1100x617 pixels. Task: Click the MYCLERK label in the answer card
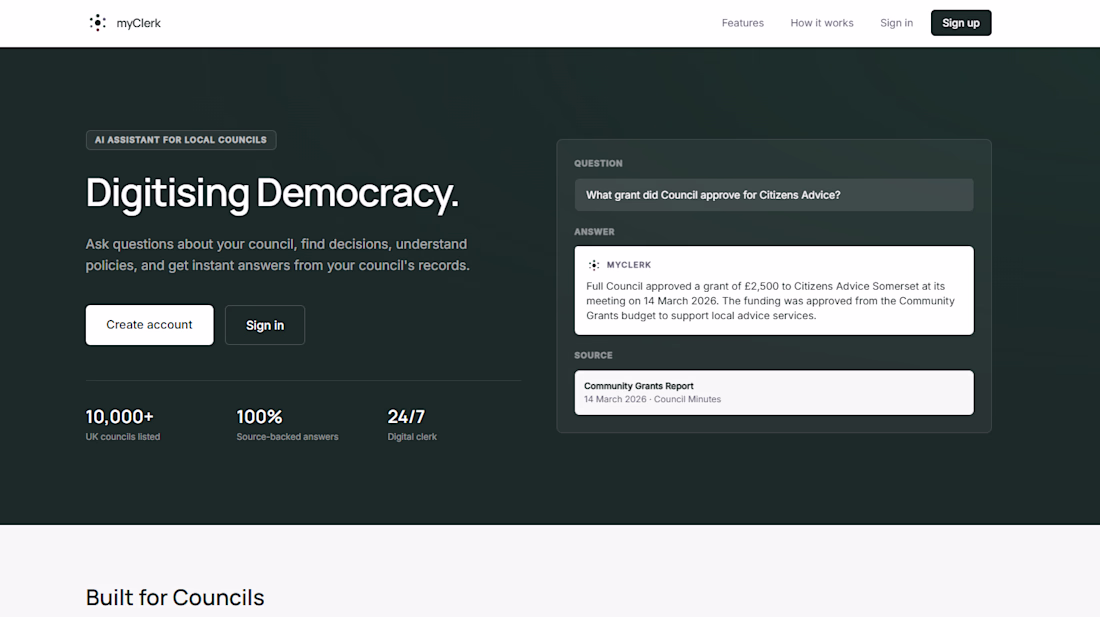click(x=629, y=265)
